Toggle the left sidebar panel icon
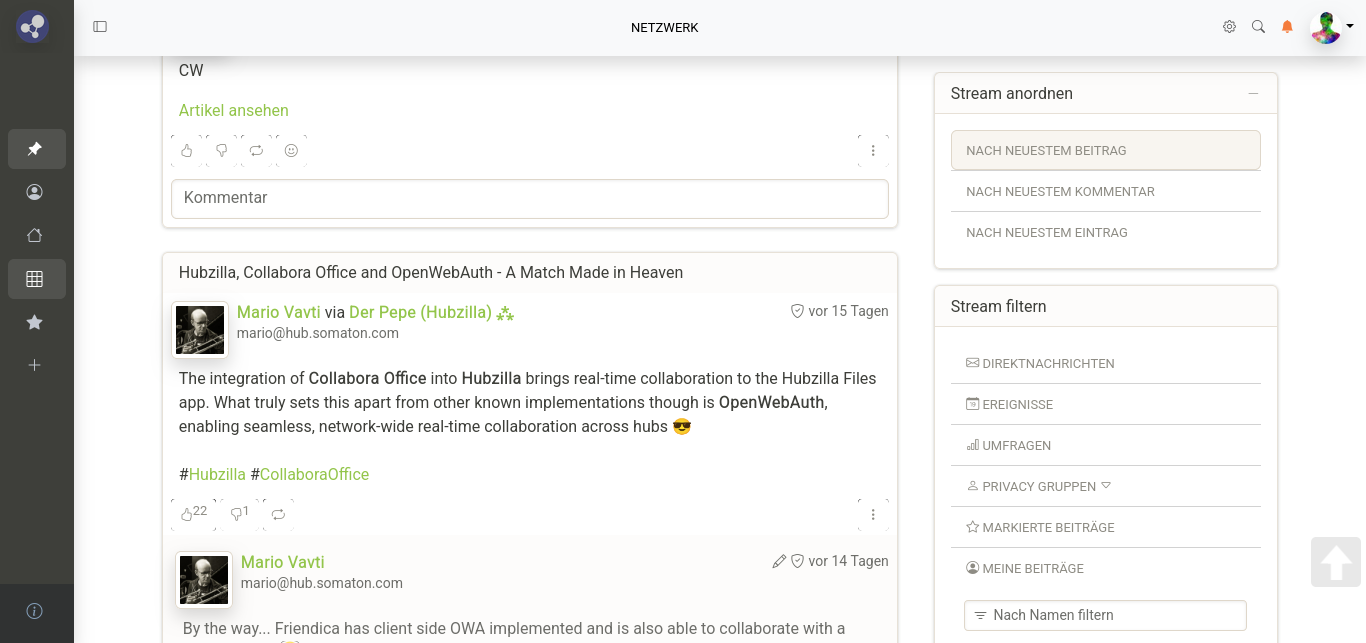Image resolution: width=1366 pixels, height=643 pixels. pos(100,27)
